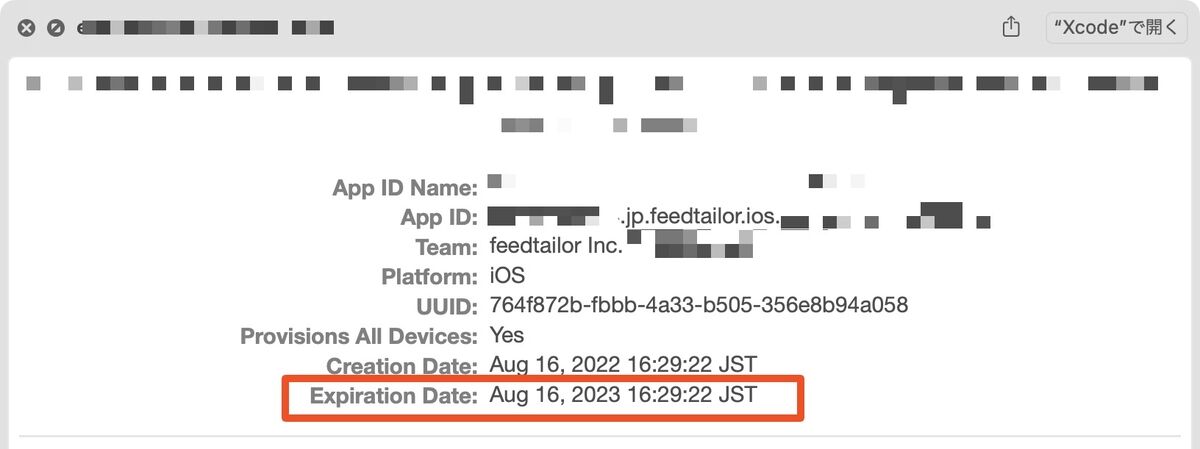
Task: Click the full-screen icon next to close
Action: point(56,28)
